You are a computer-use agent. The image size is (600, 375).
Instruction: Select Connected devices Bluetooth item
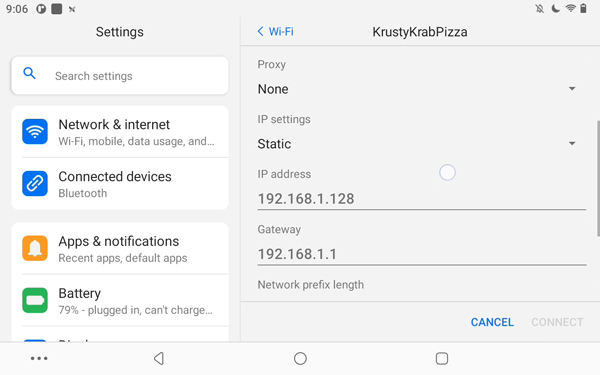tap(120, 184)
